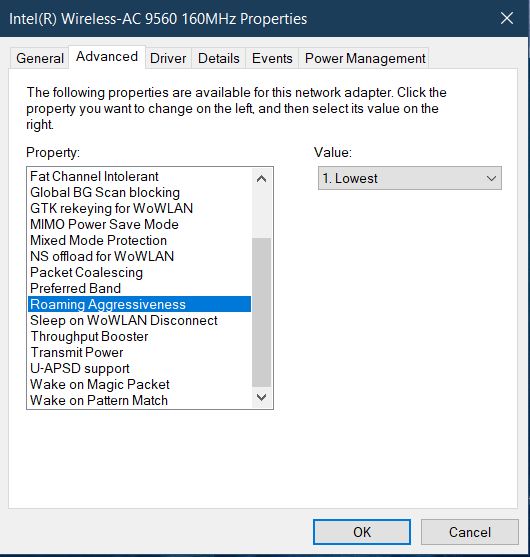
Task: Switch to the General tab
Action: (40, 58)
